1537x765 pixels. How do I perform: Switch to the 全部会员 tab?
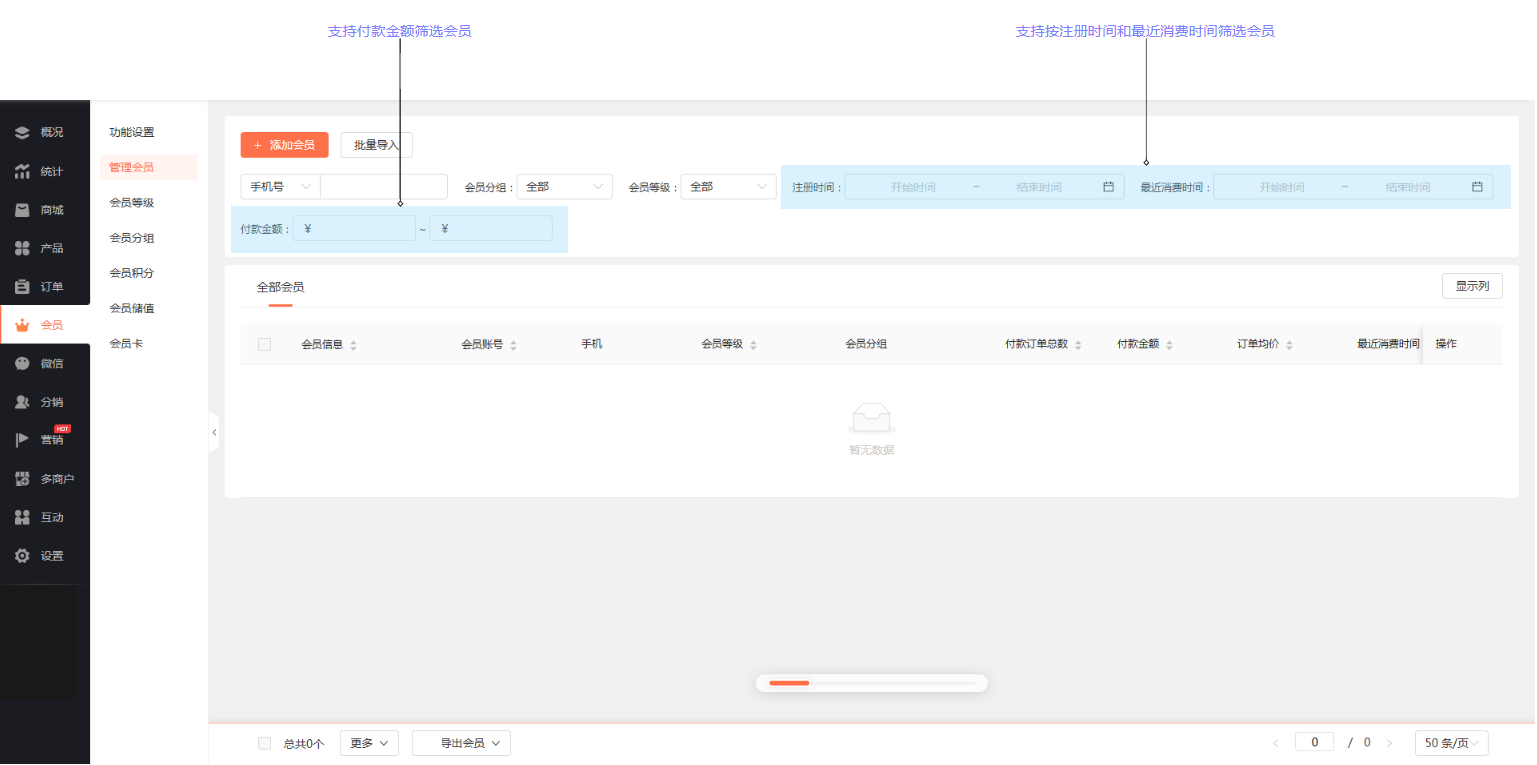280,287
